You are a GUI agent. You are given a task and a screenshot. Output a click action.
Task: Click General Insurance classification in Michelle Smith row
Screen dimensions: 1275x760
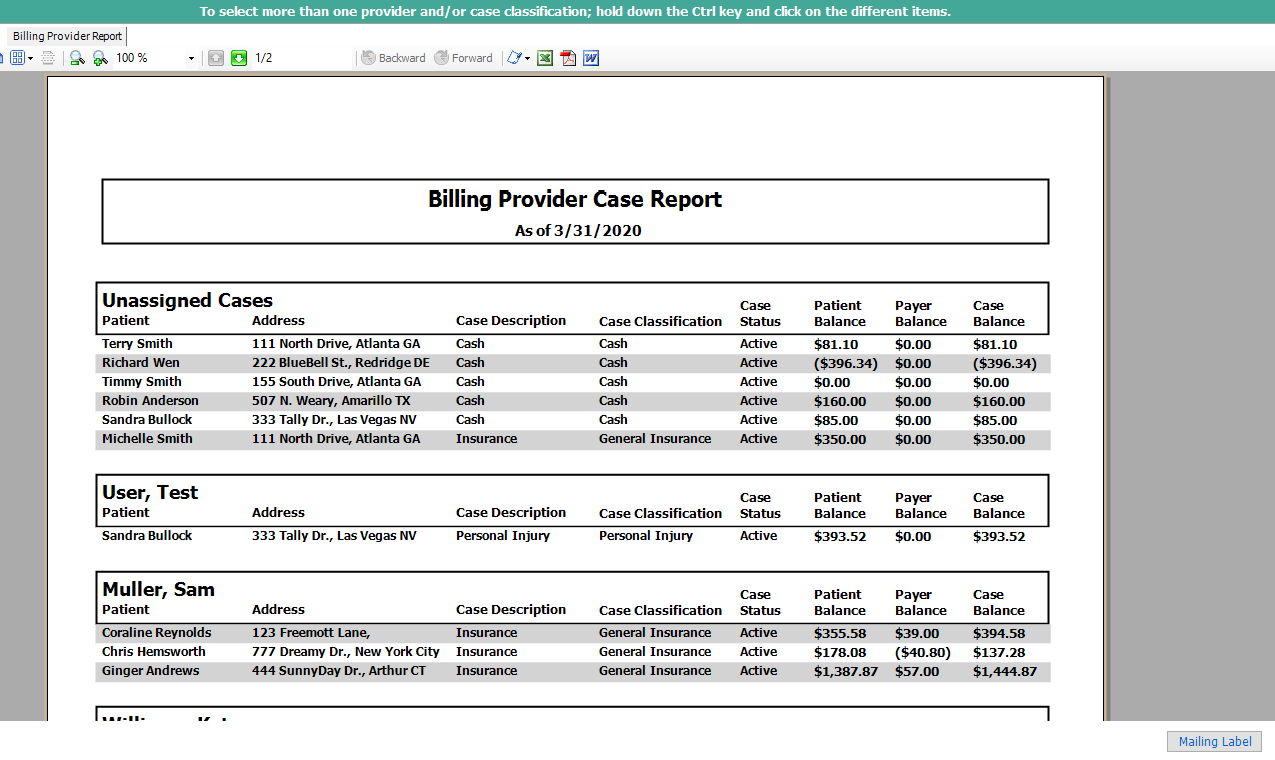tap(655, 438)
